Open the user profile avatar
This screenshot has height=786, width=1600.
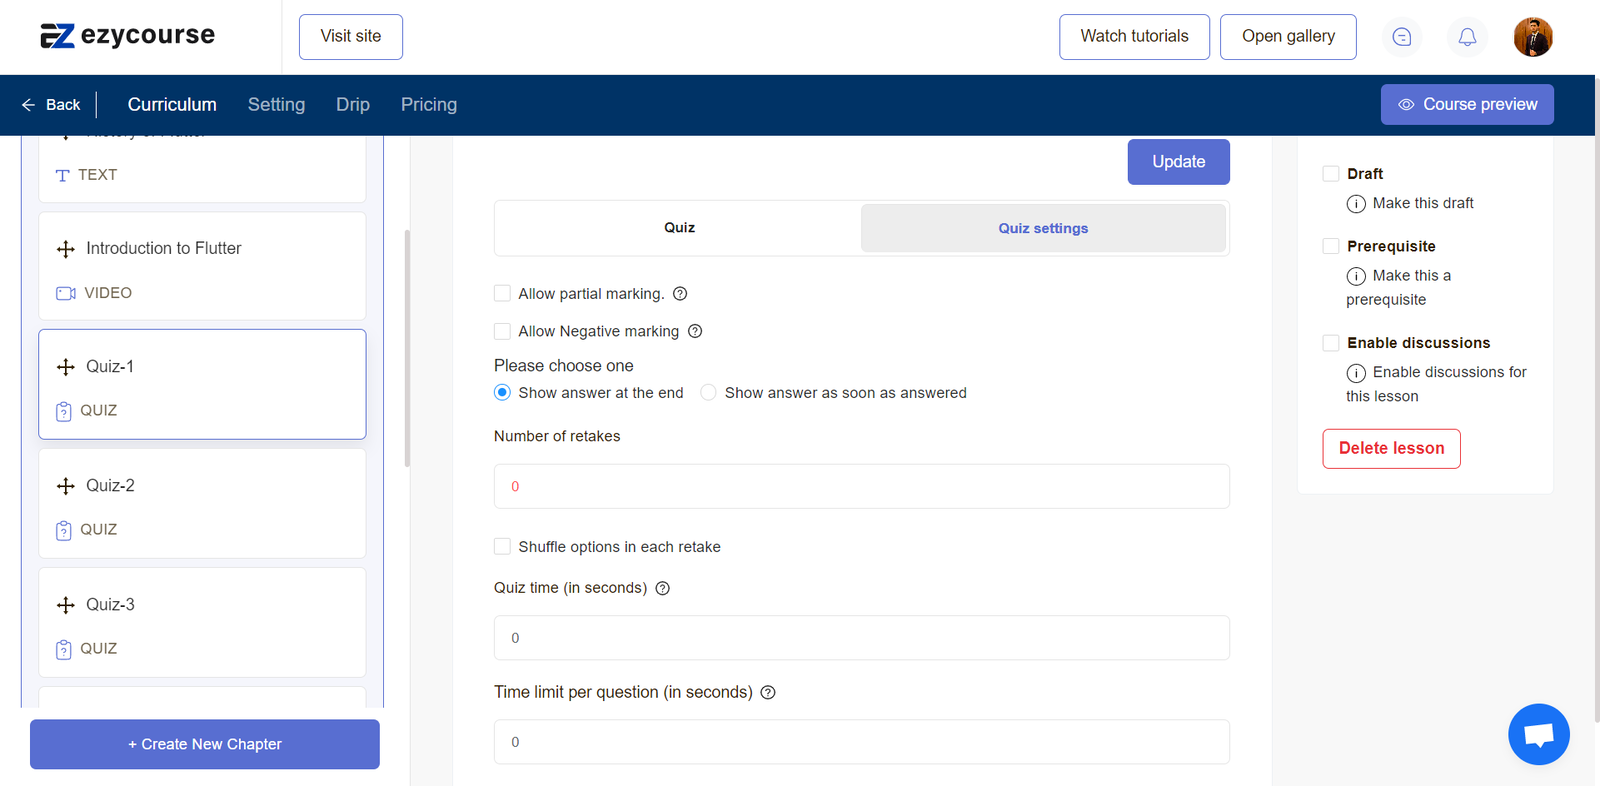(x=1532, y=37)
